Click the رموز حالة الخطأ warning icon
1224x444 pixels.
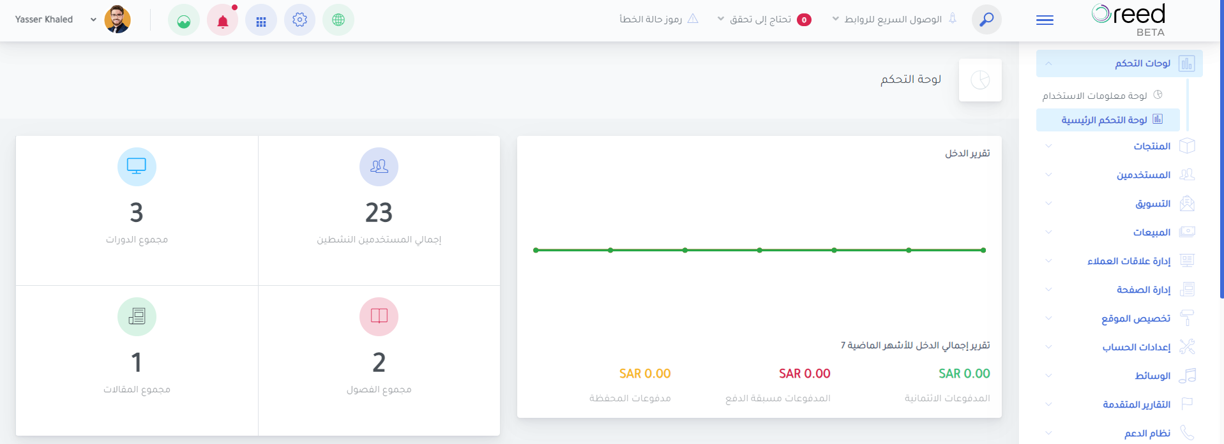(x=693, y=19)
